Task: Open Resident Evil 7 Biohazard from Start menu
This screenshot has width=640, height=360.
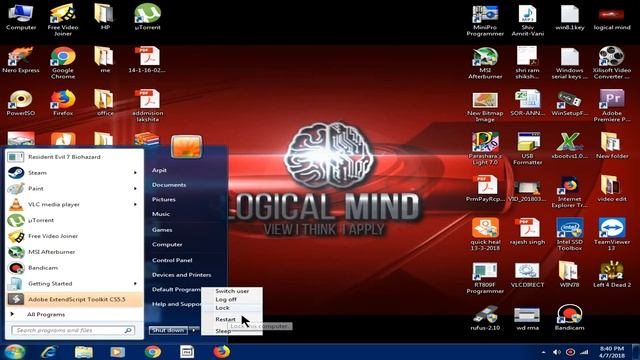Action: 74,157
